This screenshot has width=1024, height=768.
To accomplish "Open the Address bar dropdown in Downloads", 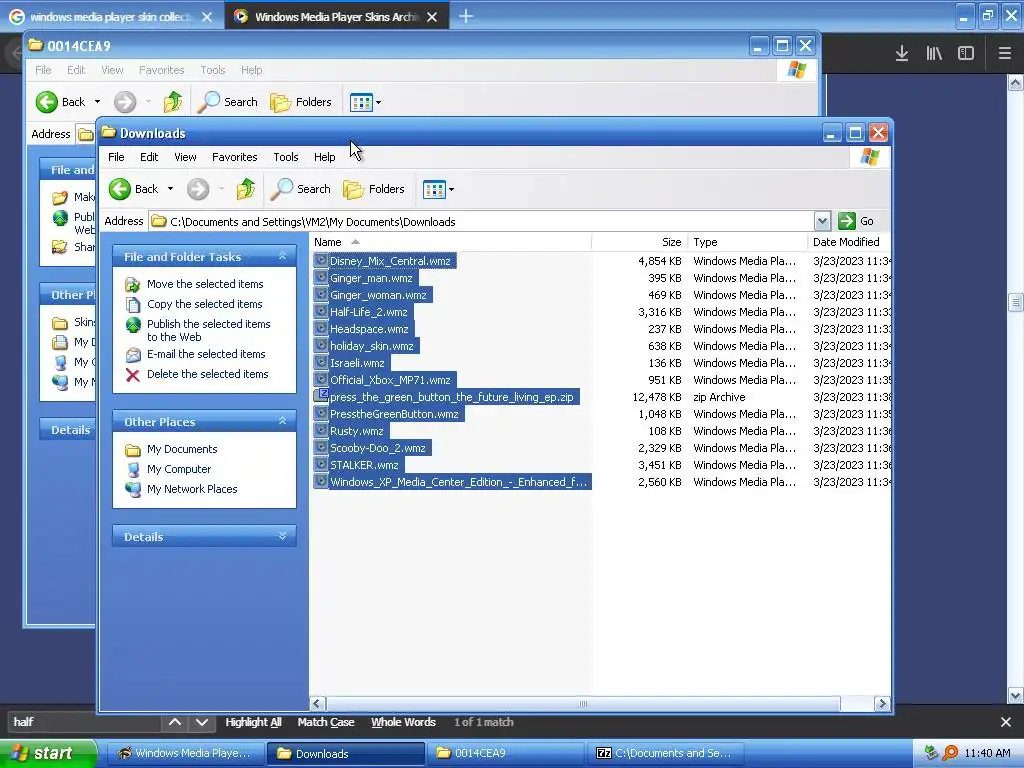I will click(822, 221).
